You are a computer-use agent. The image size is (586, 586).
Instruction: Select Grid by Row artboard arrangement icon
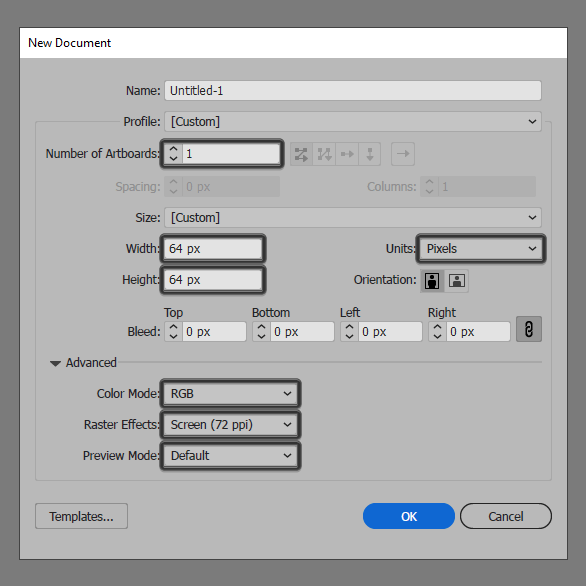click(301, 154)
